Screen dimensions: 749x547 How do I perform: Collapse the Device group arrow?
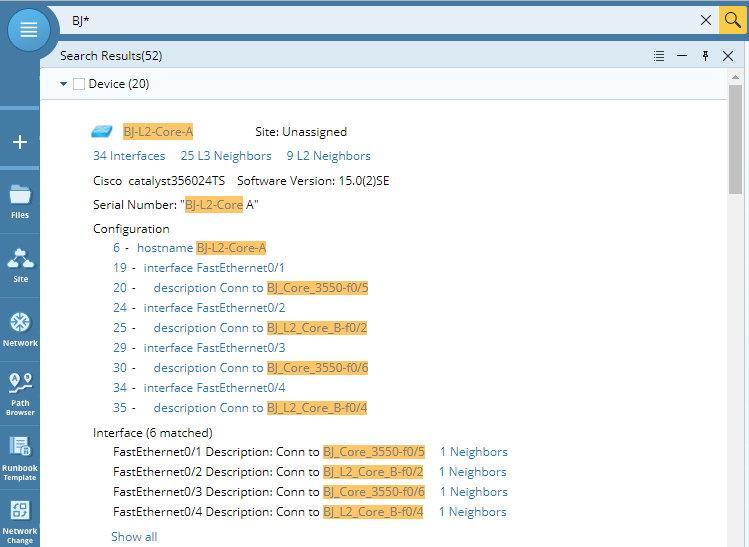pos(64,85)
